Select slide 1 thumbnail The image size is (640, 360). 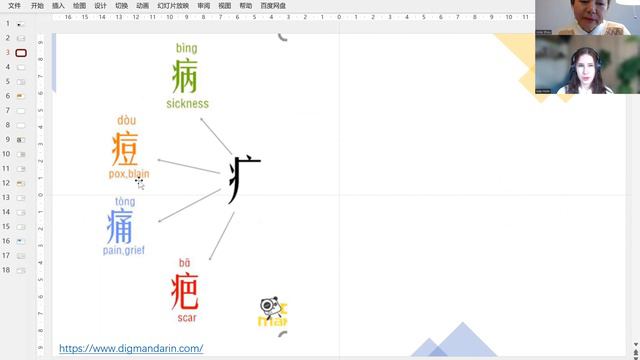tap(21, 24)
